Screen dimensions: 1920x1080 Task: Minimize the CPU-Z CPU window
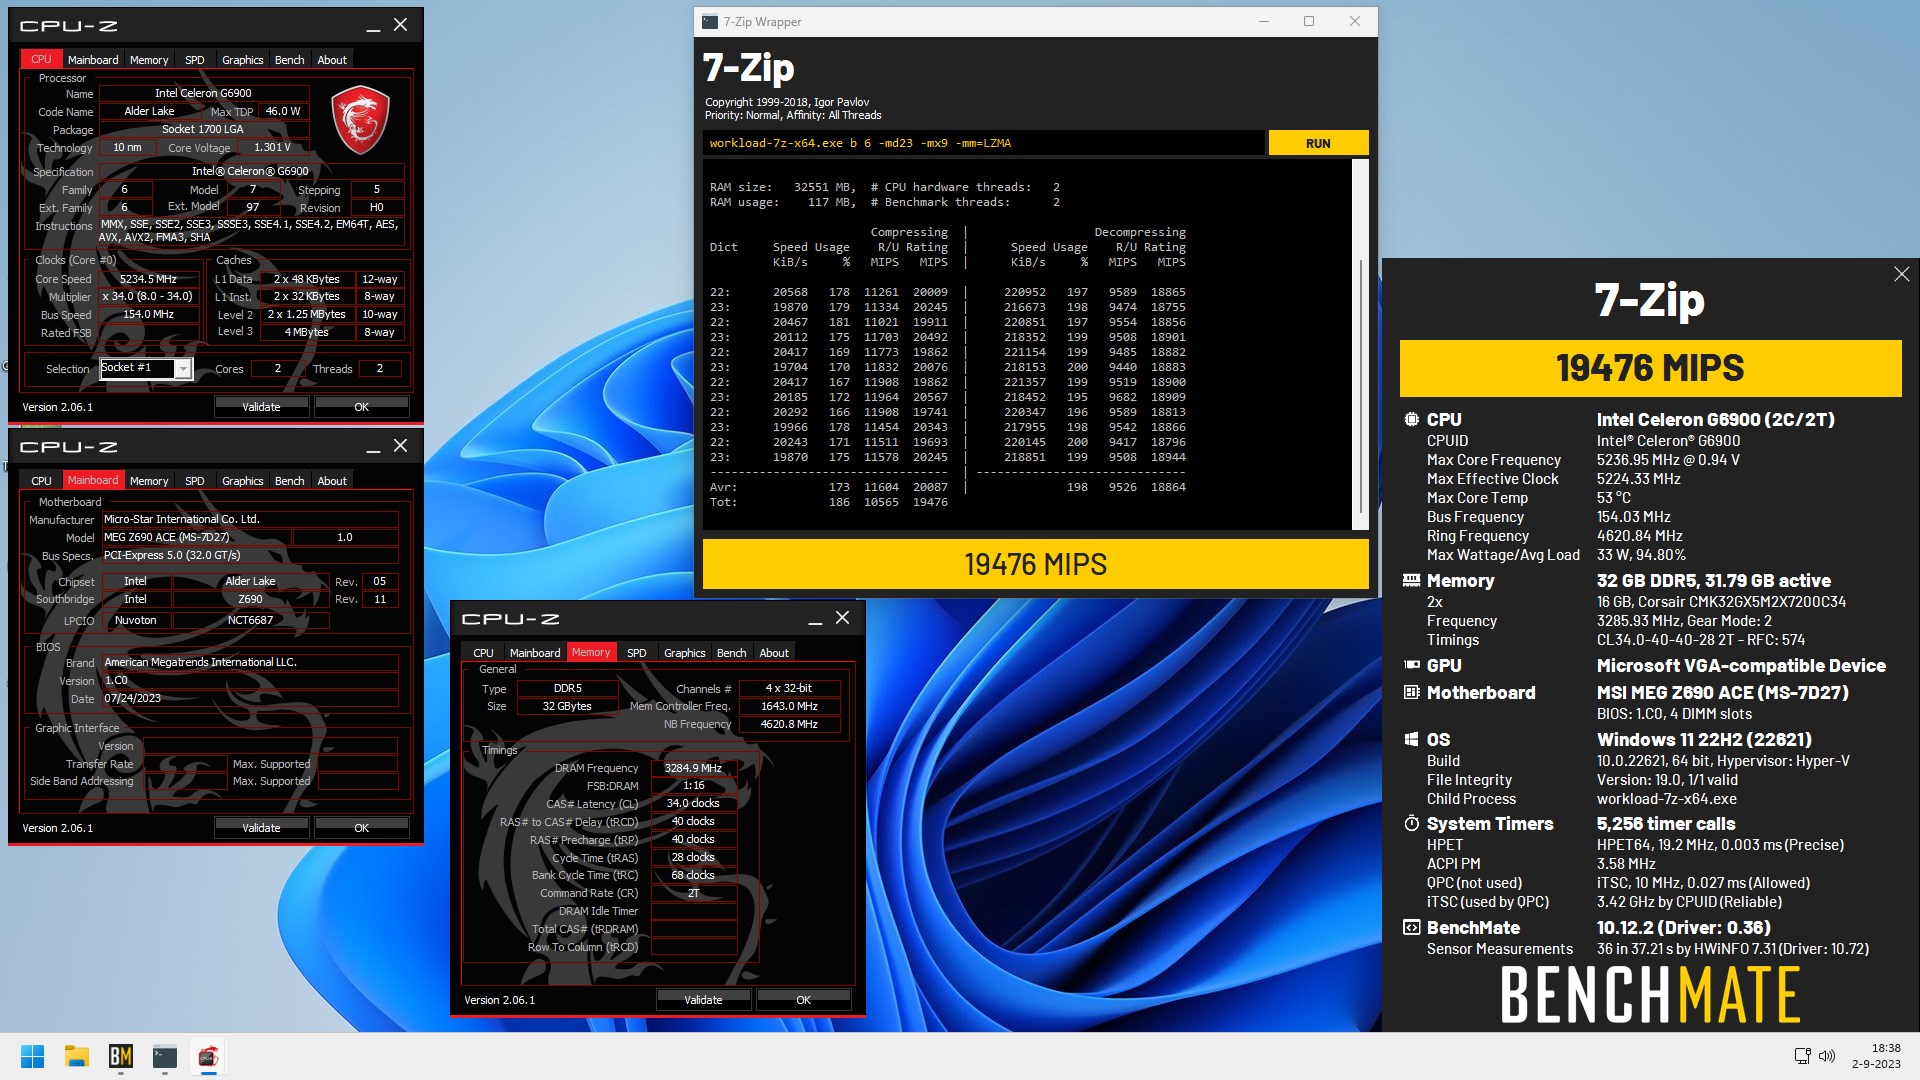[373, 26]
